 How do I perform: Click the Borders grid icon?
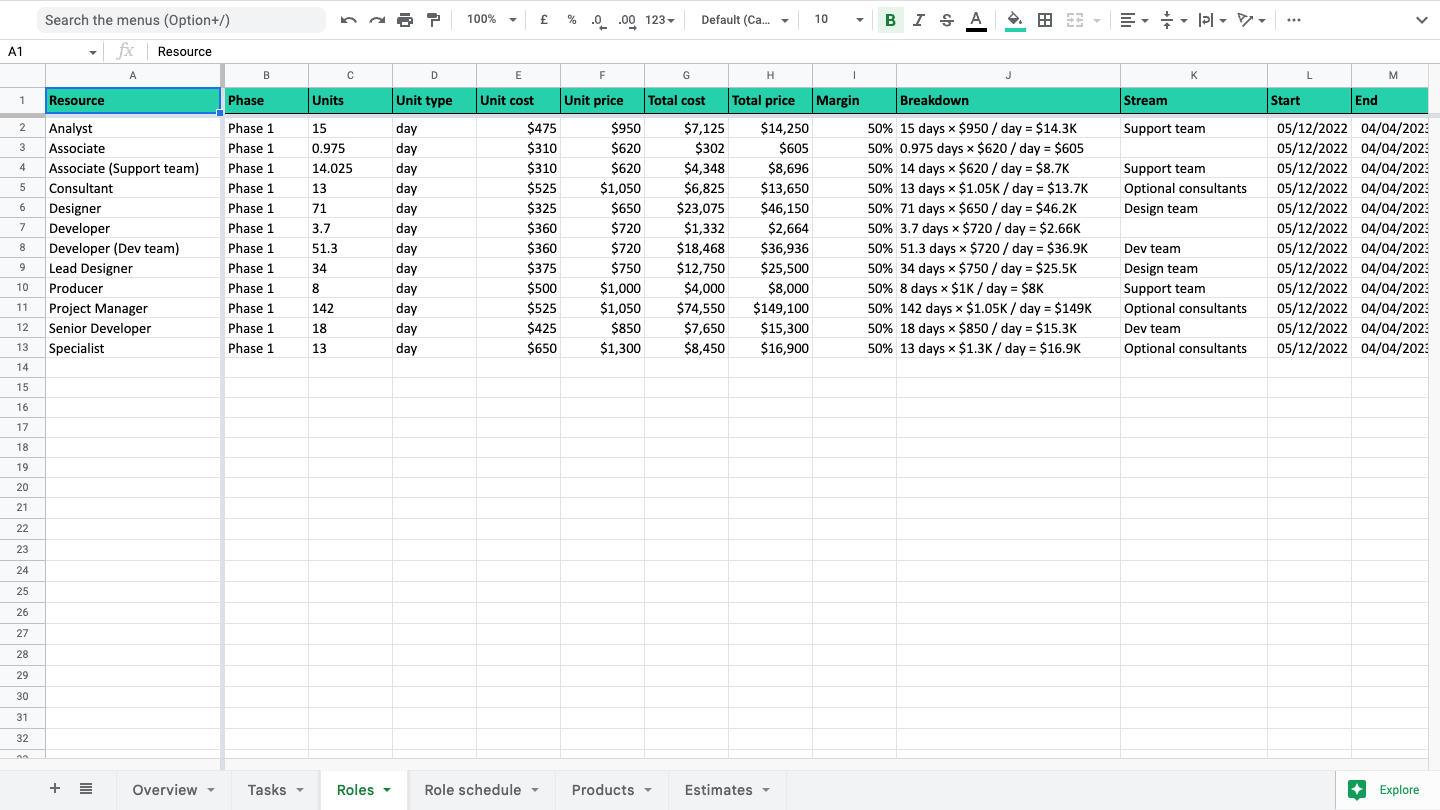(1045, 20)
